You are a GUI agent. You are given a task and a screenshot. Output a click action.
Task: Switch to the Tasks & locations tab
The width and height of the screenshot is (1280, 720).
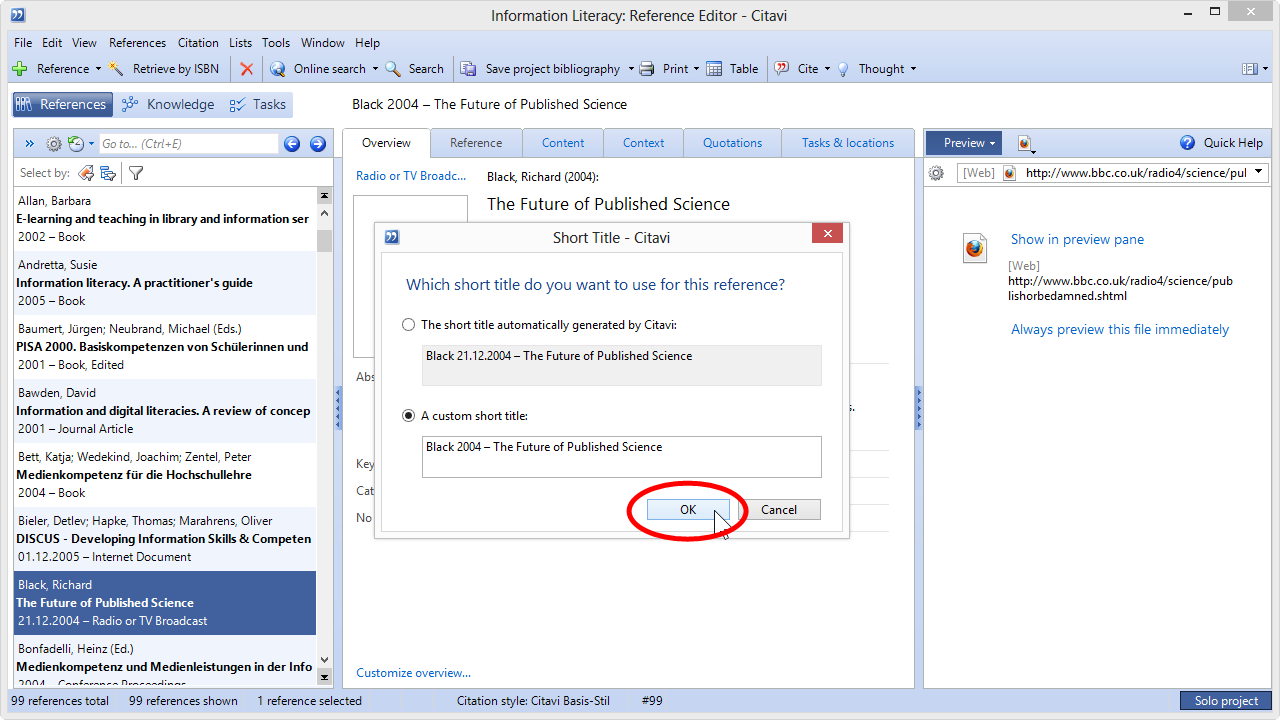click(x=848, y=143)
